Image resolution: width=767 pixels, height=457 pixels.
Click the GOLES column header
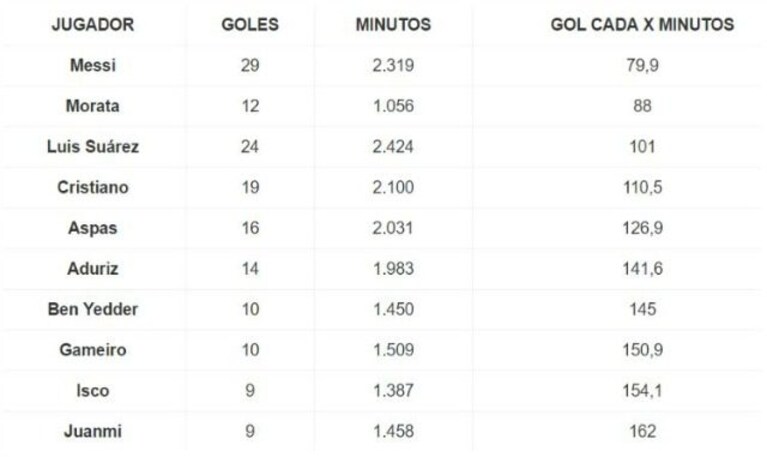pyautogui.click(x=250, y=24)
